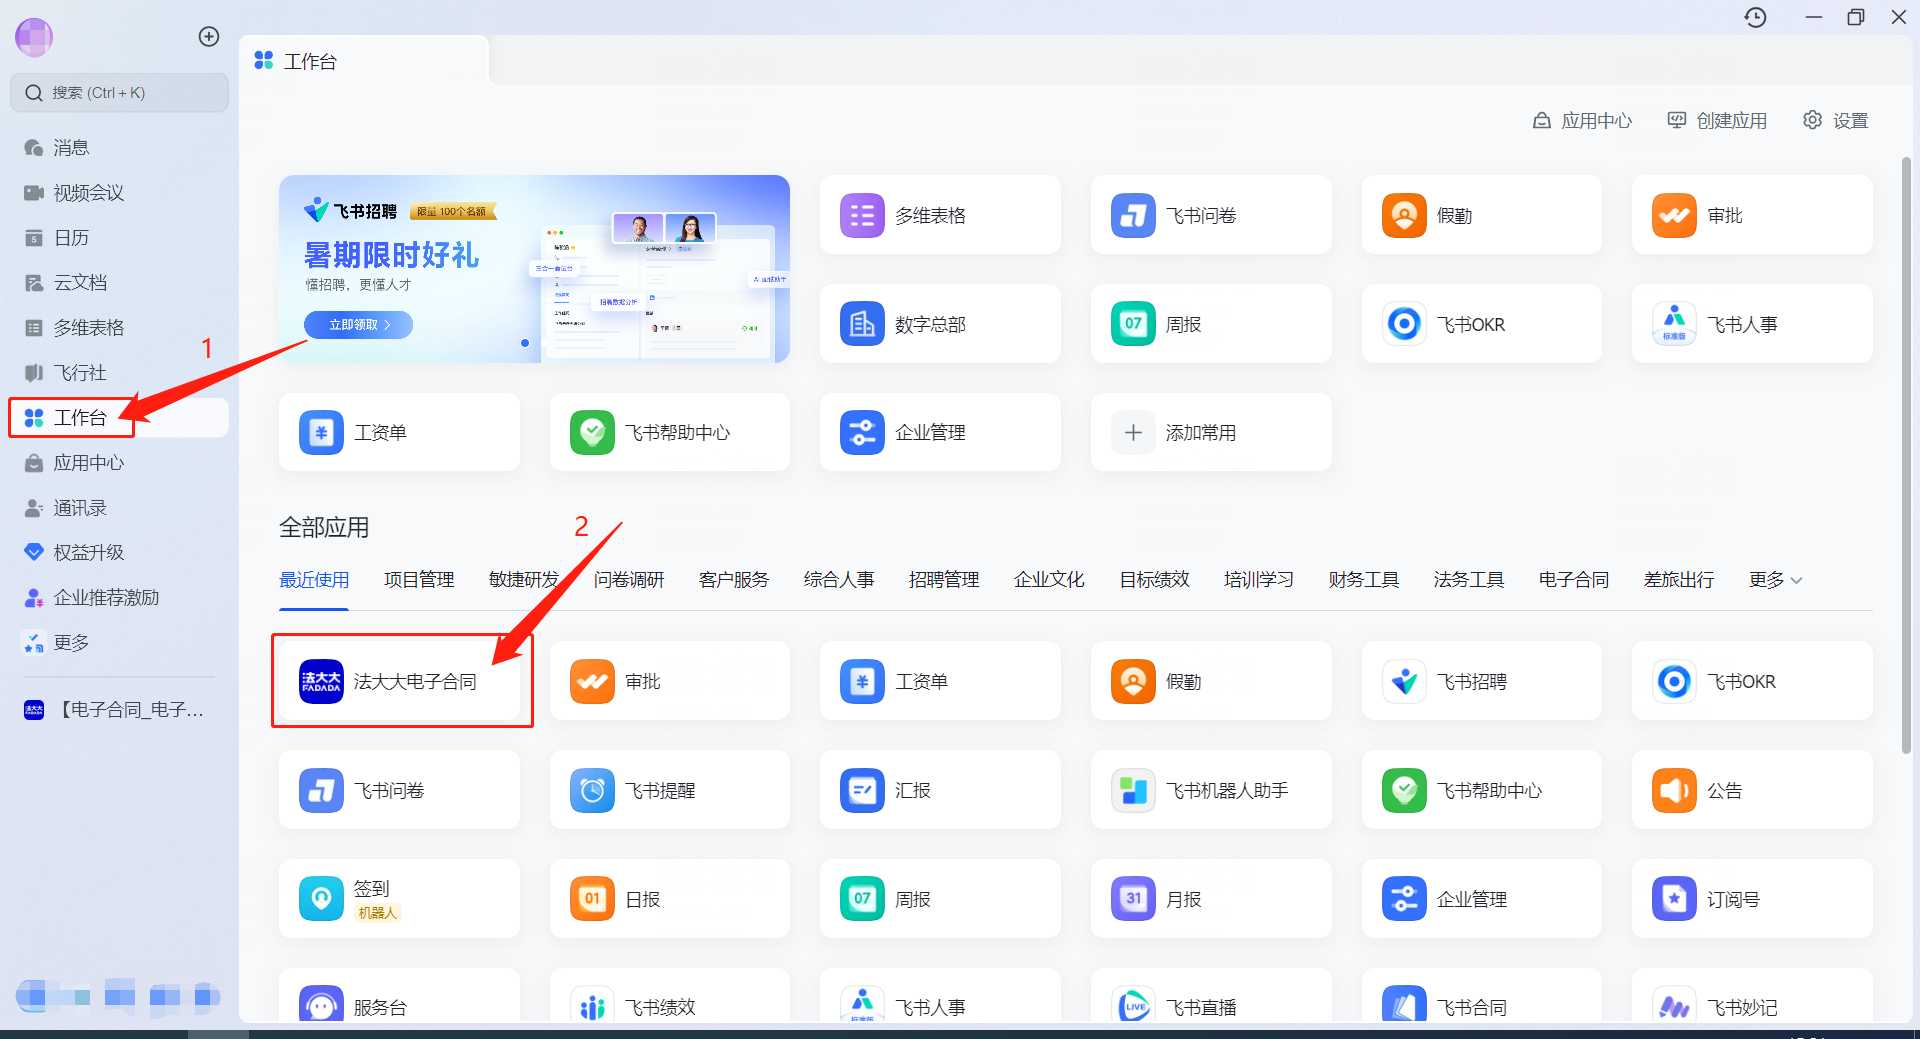Image resolution: width=1920 pixels, height=1039 pixels.
Task: Click the vertical scrollbar on the right
Action: [x=1906, y=450]
